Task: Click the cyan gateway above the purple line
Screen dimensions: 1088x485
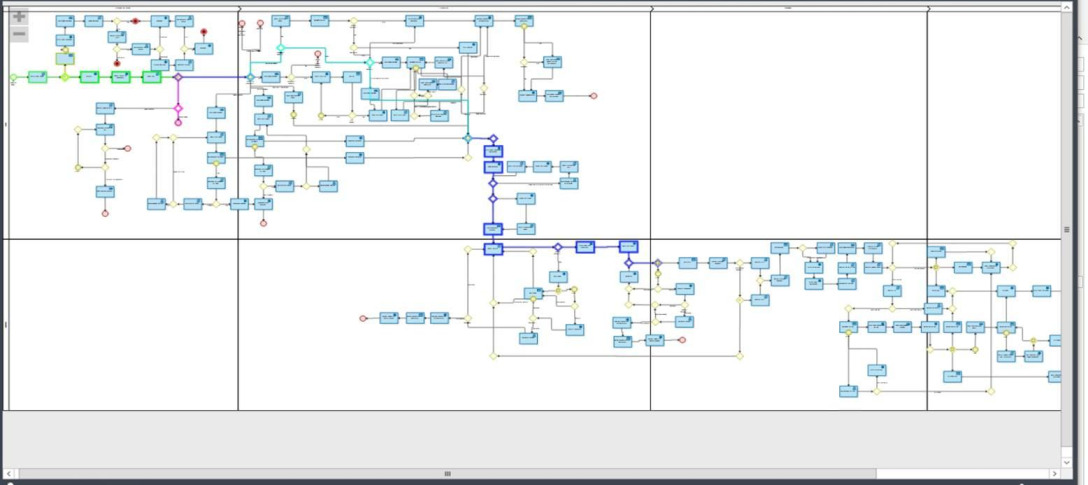Action: 281,48
